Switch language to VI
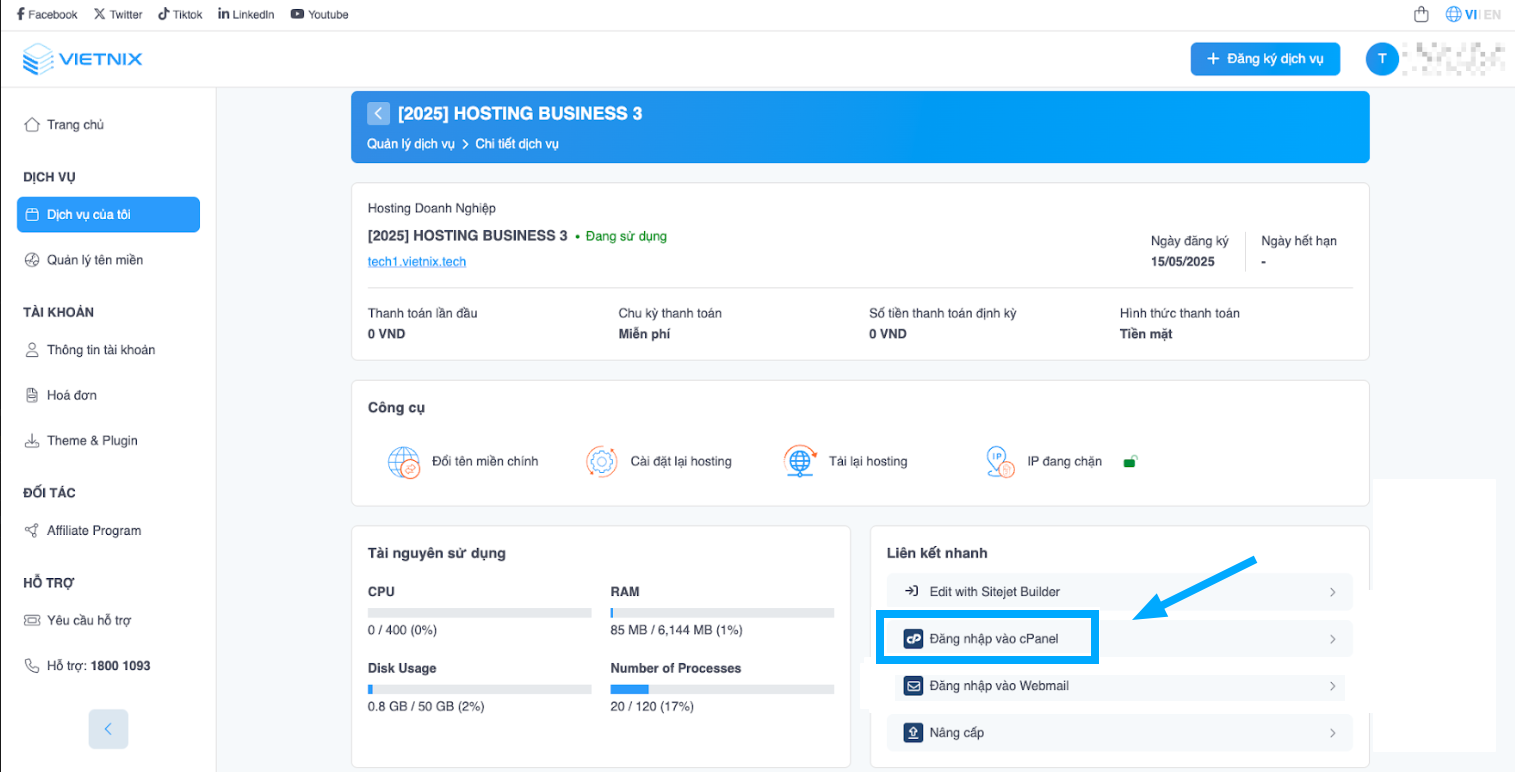Image resolution: width=1515 pixels, height=772 pixels. tap(1471, 13)
